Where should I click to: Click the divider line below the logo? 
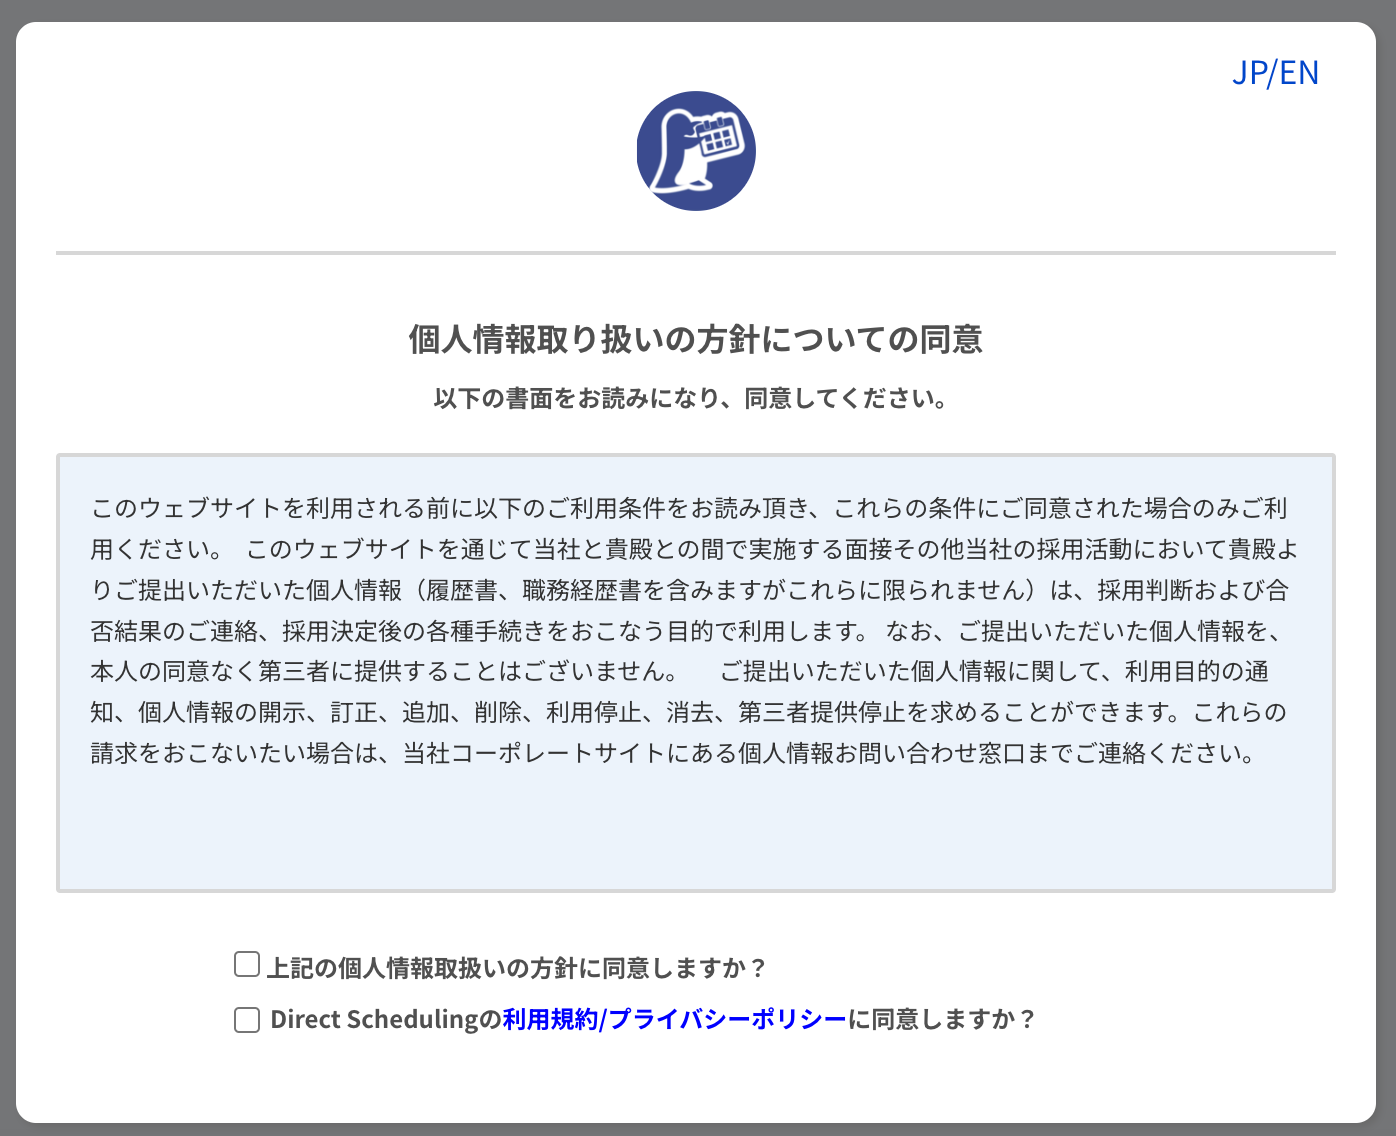tap(697, 252)
